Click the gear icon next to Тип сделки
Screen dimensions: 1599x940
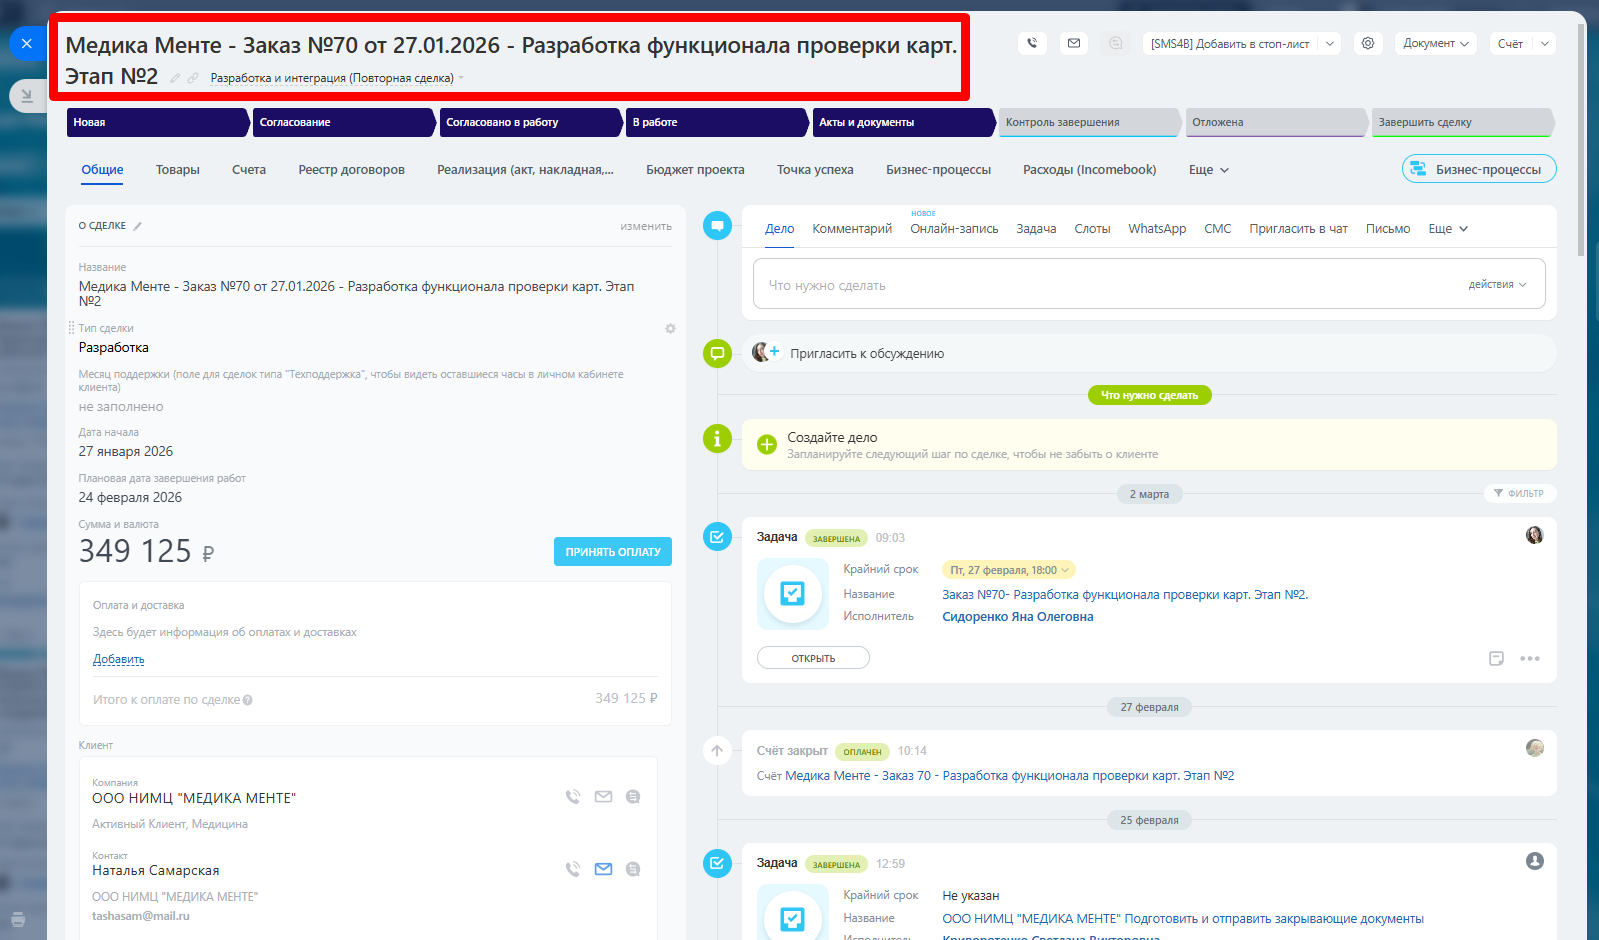click(670, 328)
